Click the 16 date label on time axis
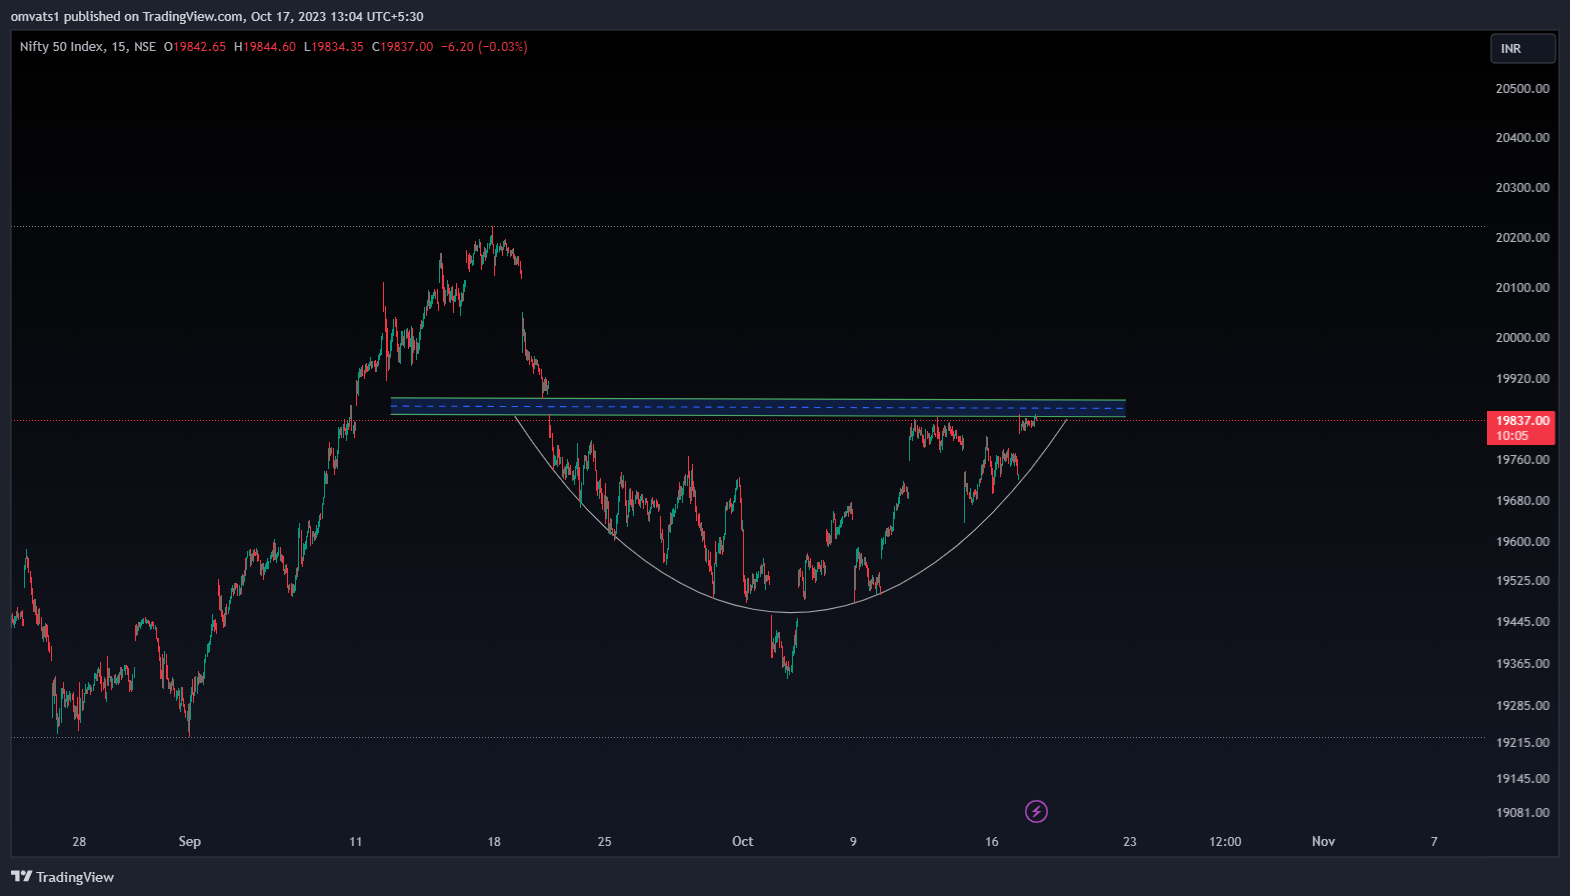The width and height of the screenshot is (1570, 896). coord(991,841)
